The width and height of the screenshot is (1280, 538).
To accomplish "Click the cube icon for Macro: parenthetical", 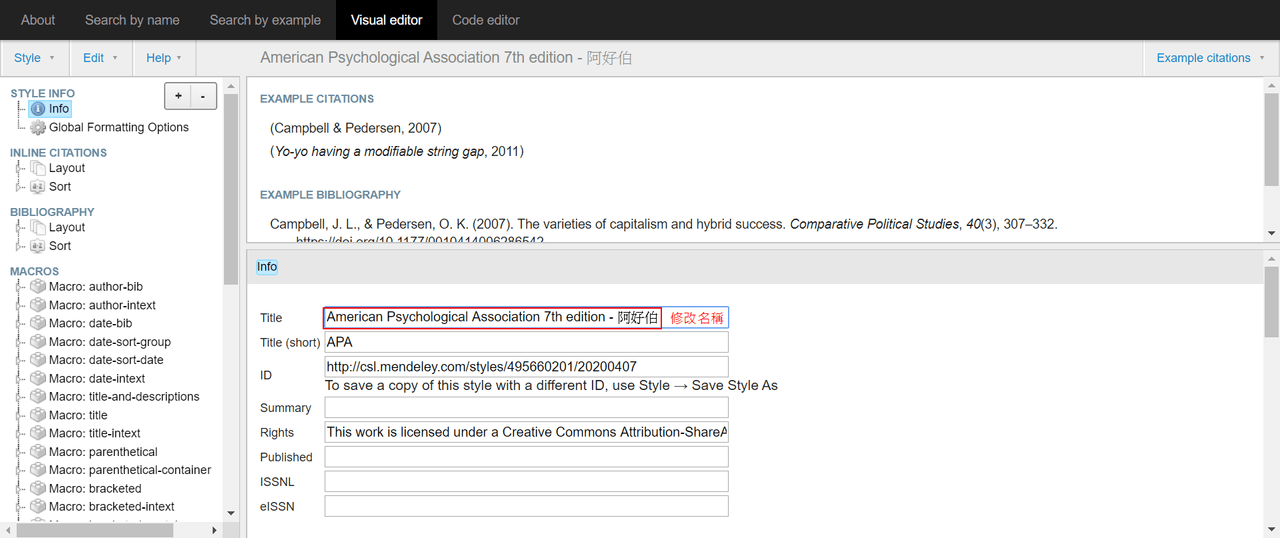I will click(38, 452).
